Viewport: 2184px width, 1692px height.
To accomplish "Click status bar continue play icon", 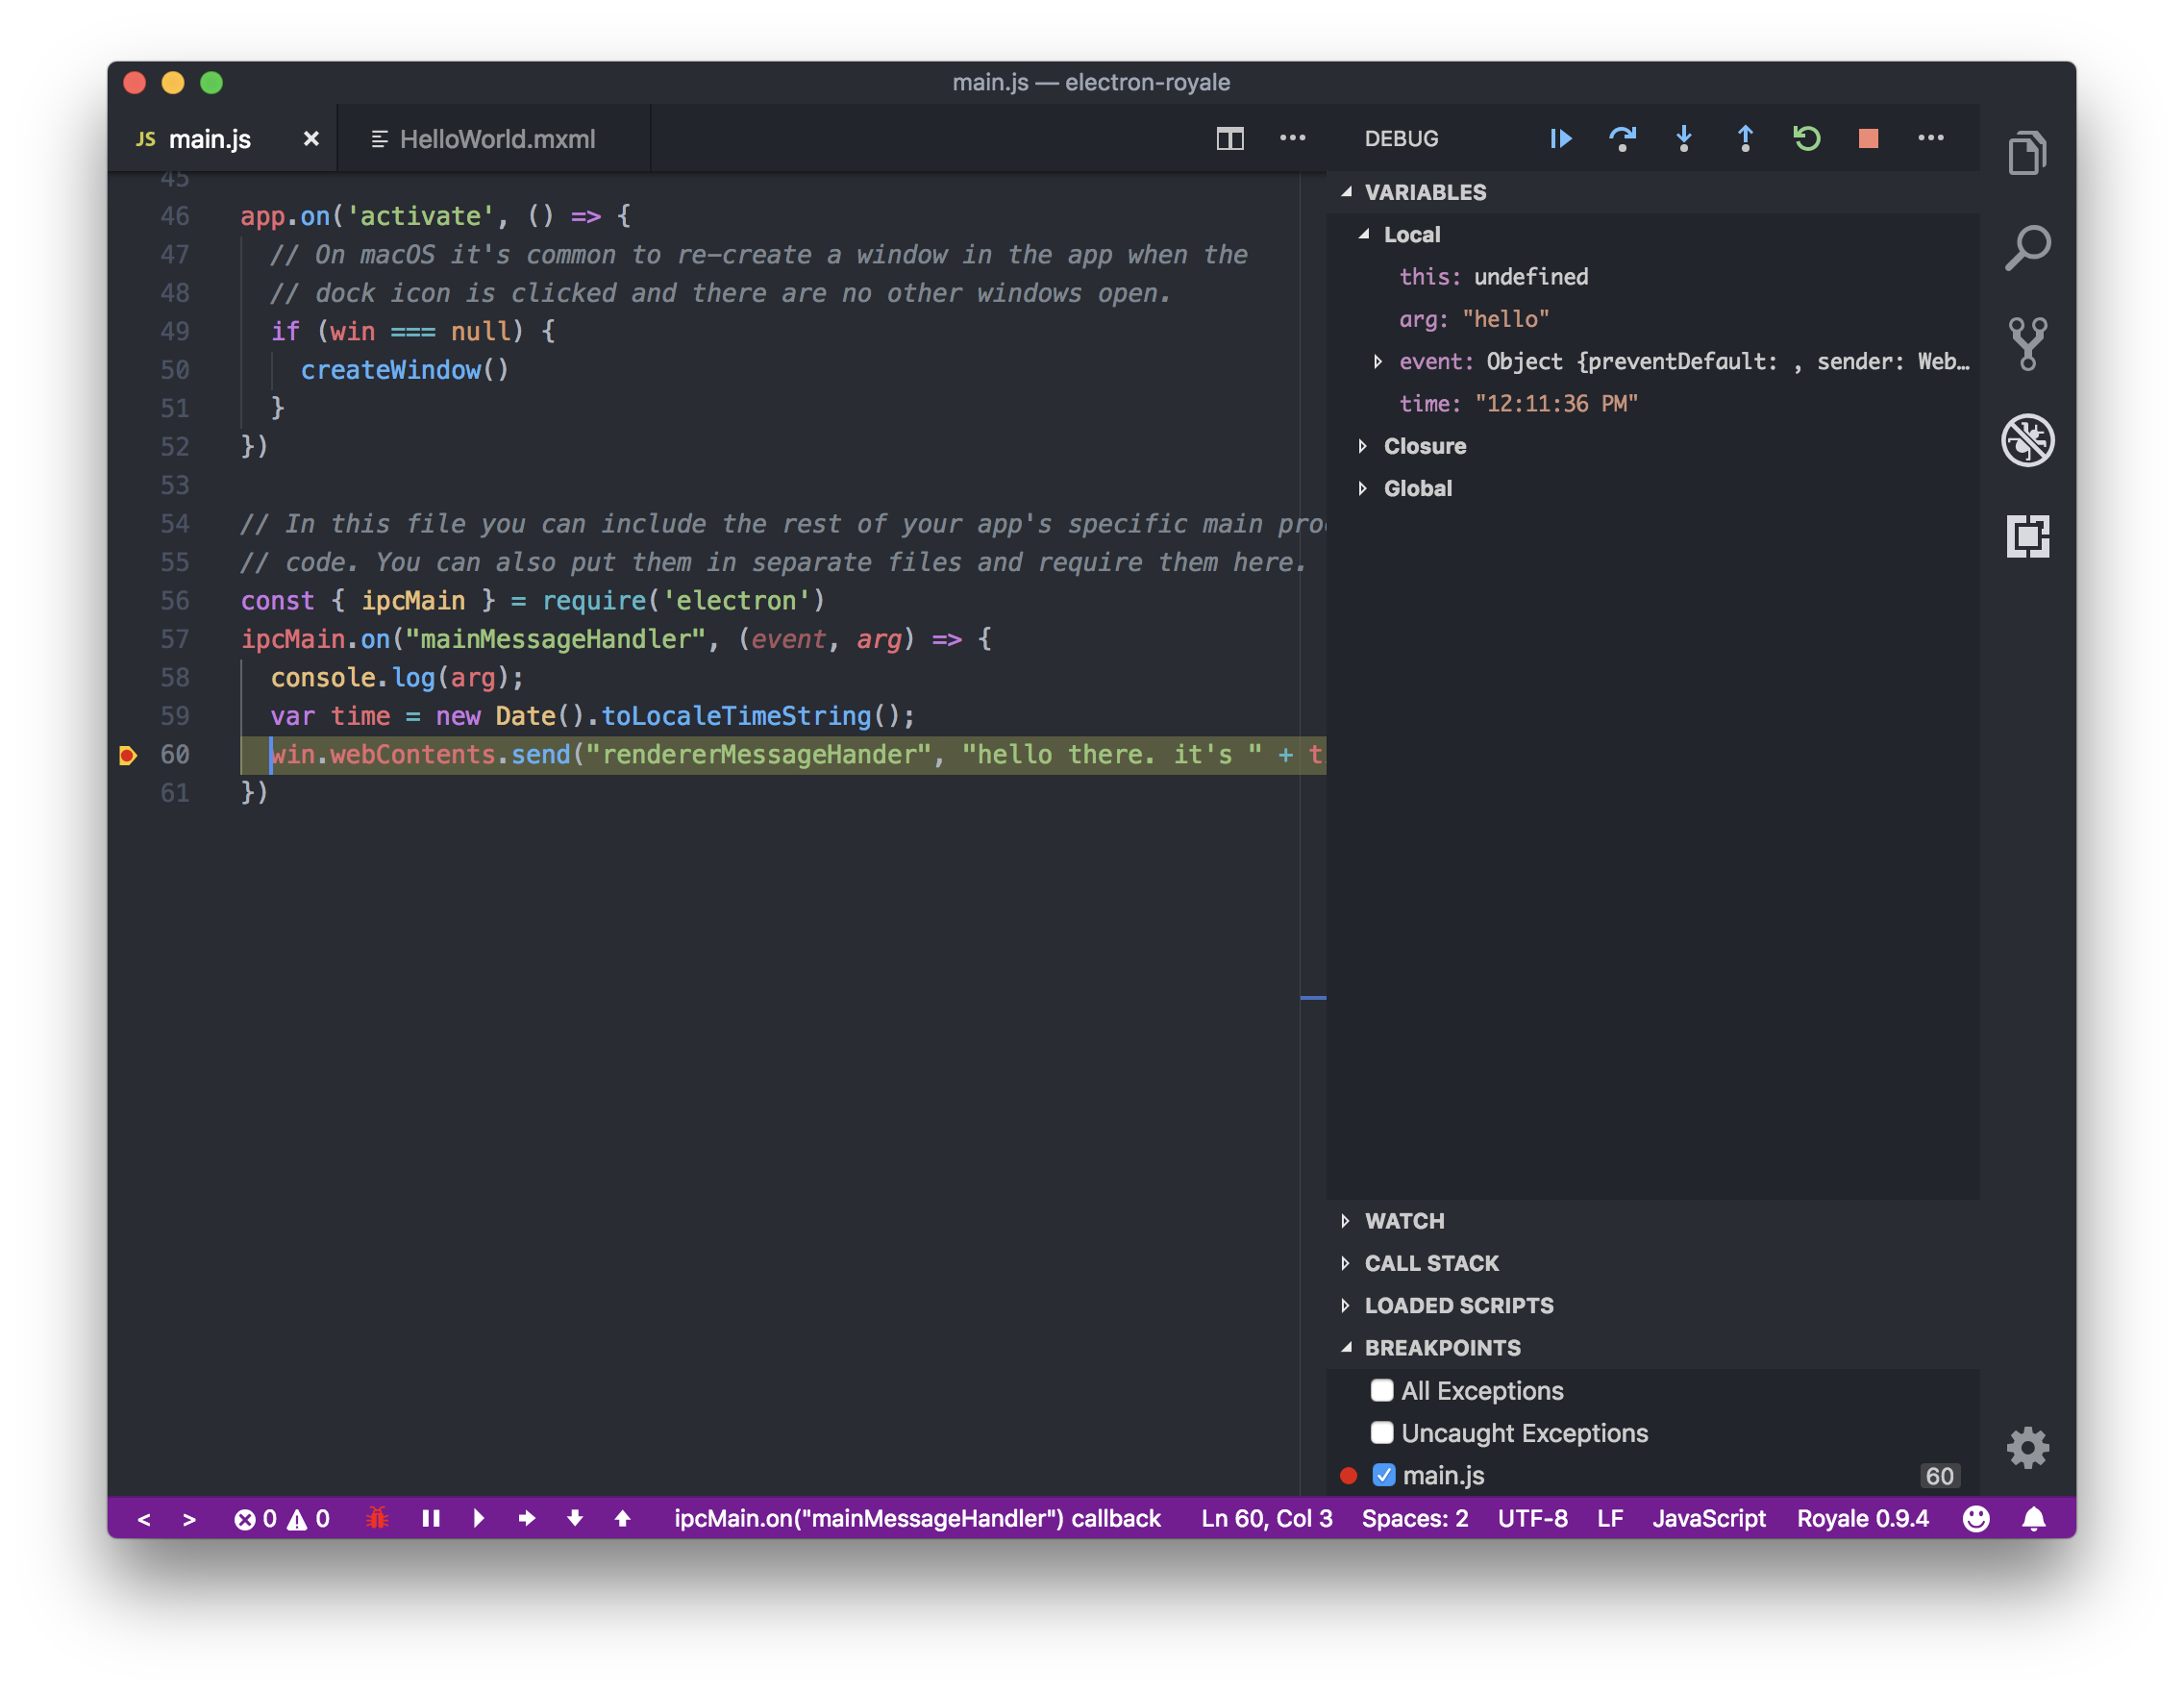I will (x=479, y=1518).
